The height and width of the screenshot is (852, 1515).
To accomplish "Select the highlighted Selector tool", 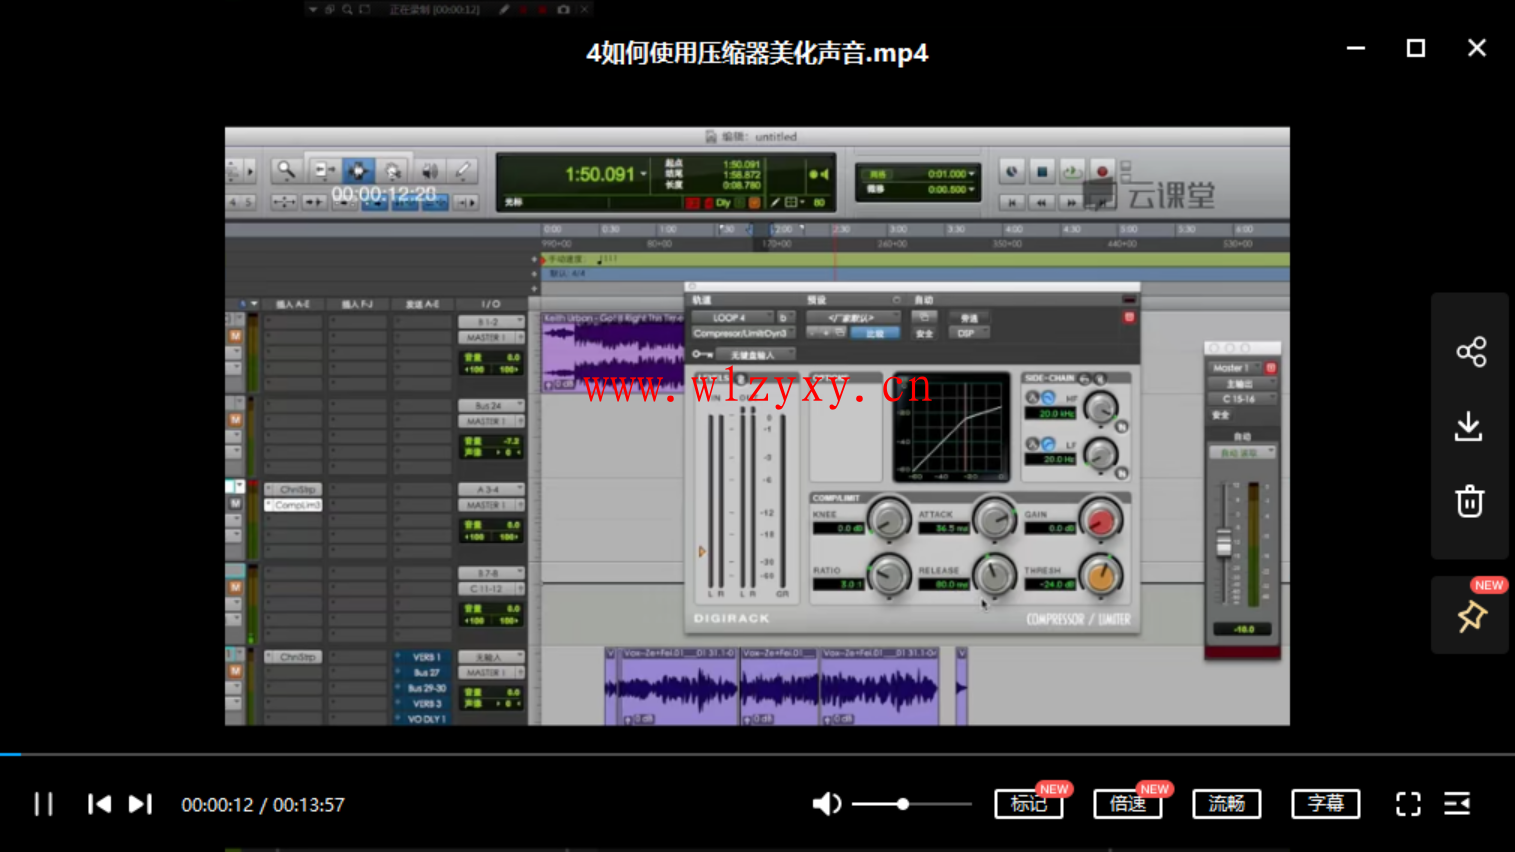I will tap(358, 171).
